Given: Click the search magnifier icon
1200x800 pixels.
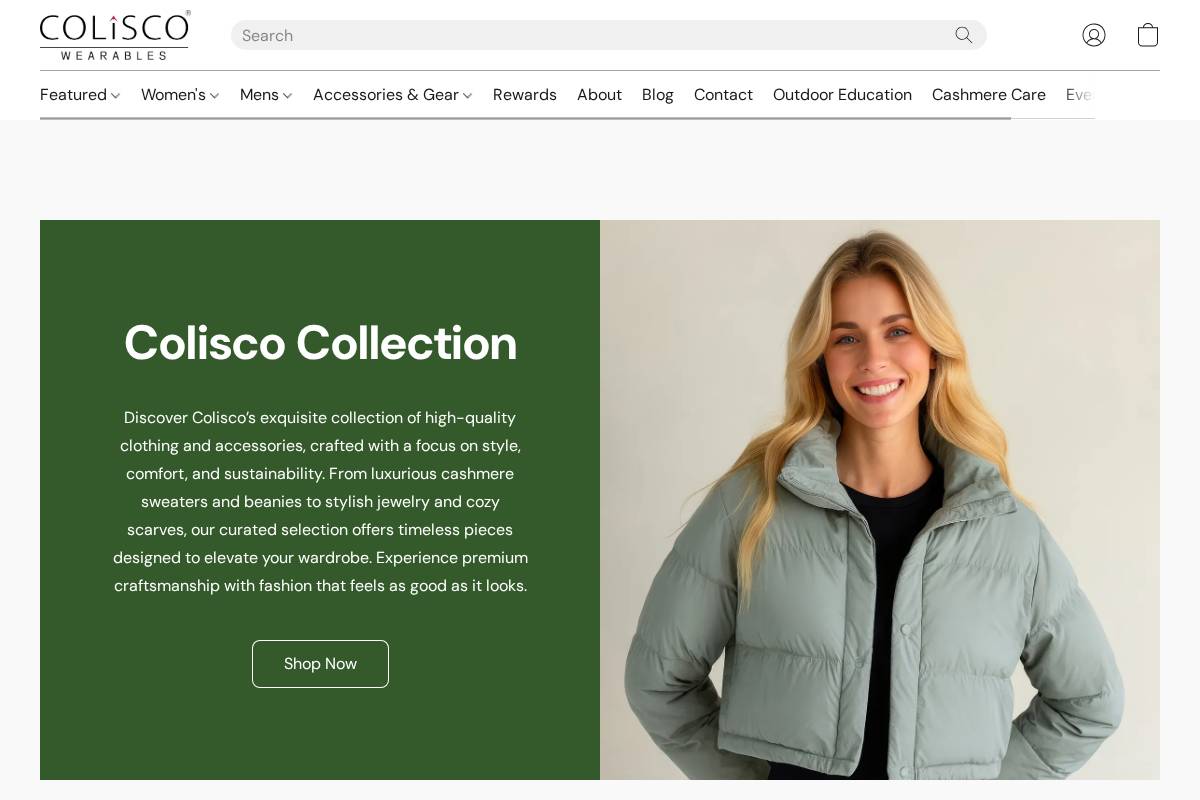Looking at the screenshot, I should coord(963,35).
